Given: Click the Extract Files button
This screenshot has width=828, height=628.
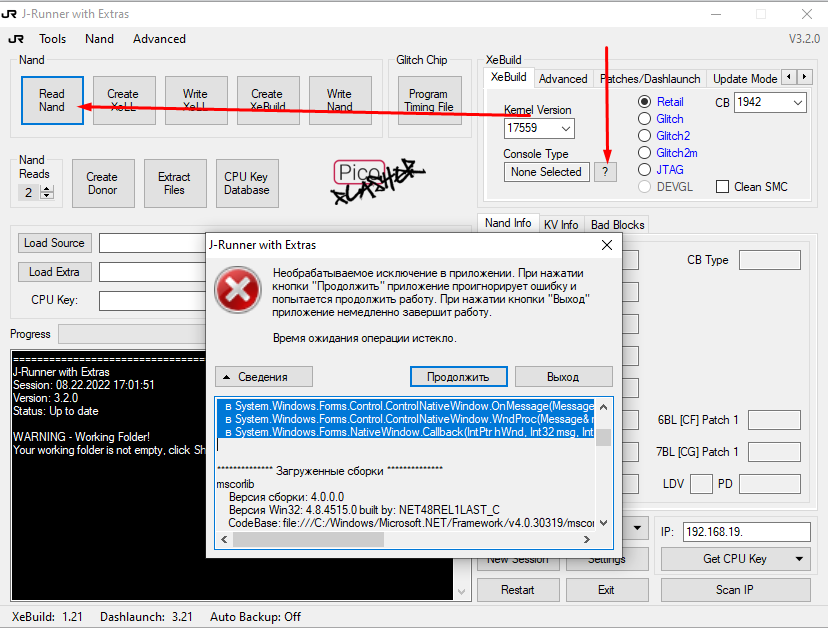Looking at the screenshot, I should click(175, 183).
